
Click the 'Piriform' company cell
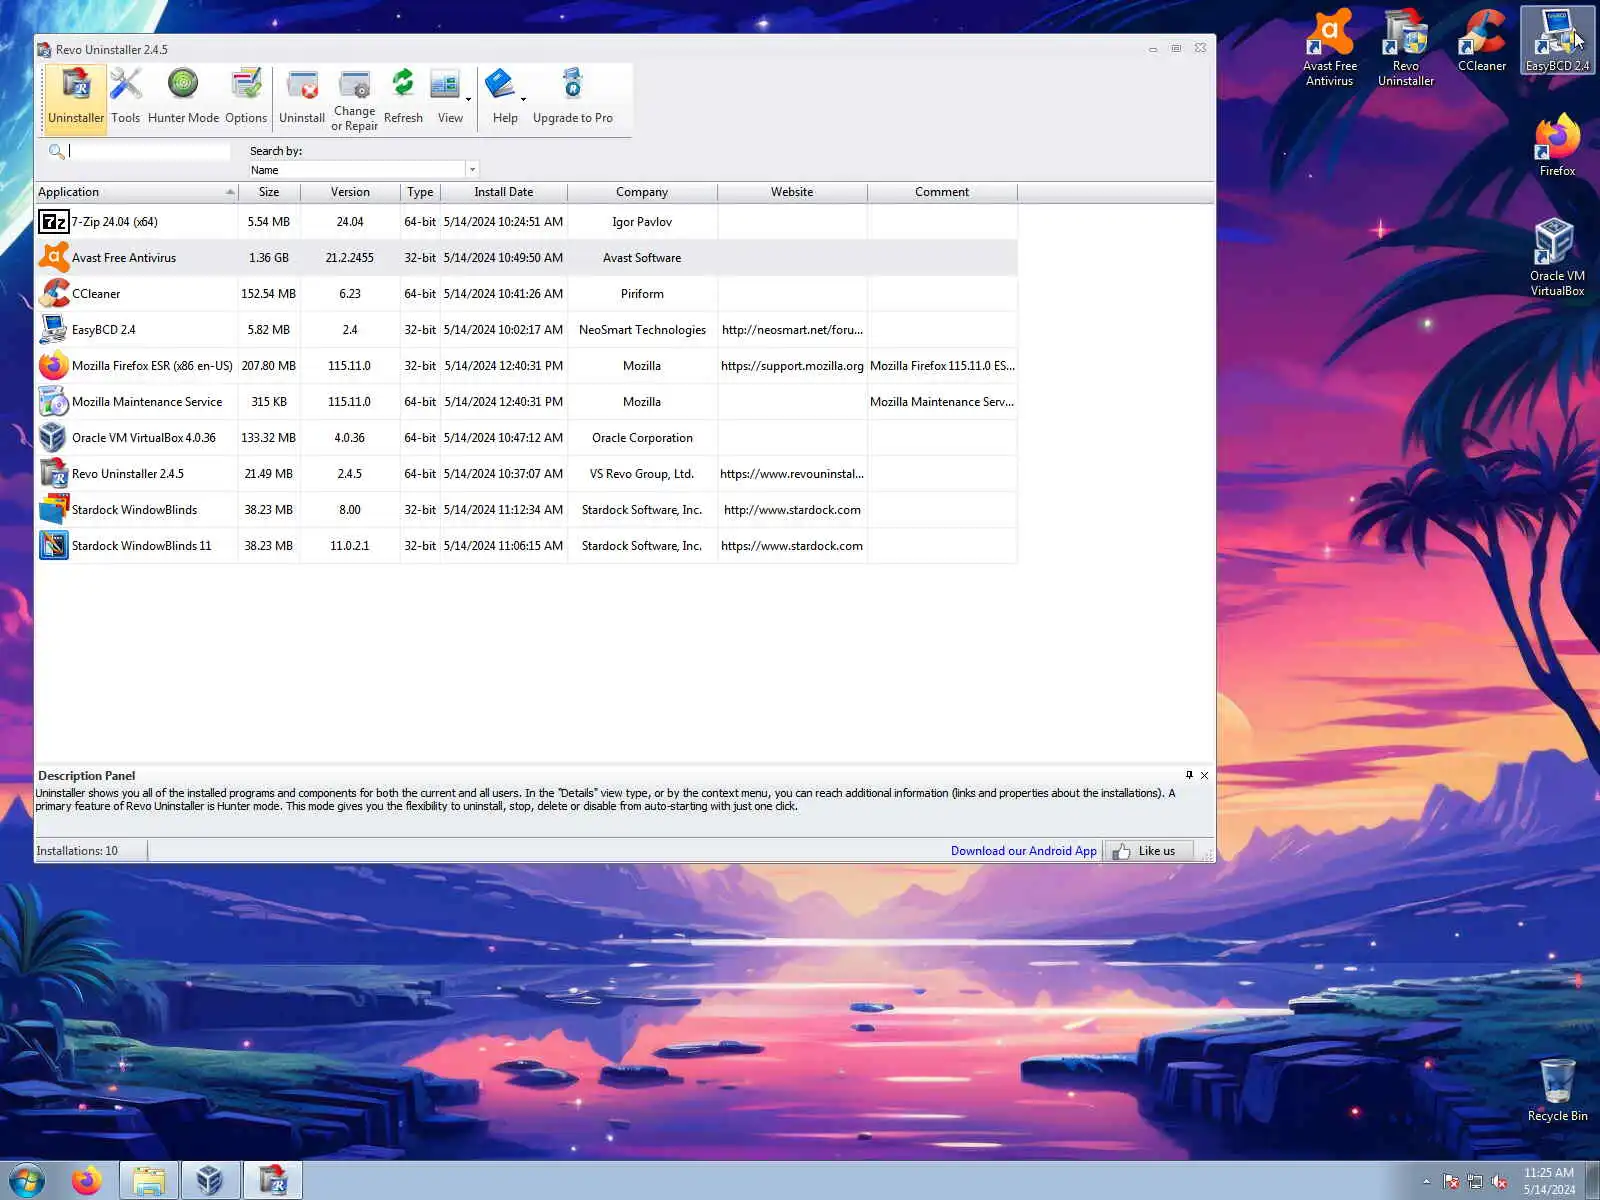tap(642, 294)
